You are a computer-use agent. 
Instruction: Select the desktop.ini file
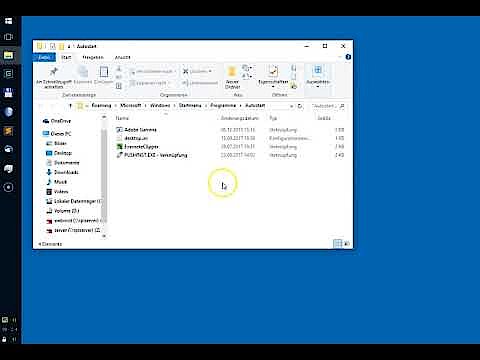[x=136, y=138]
